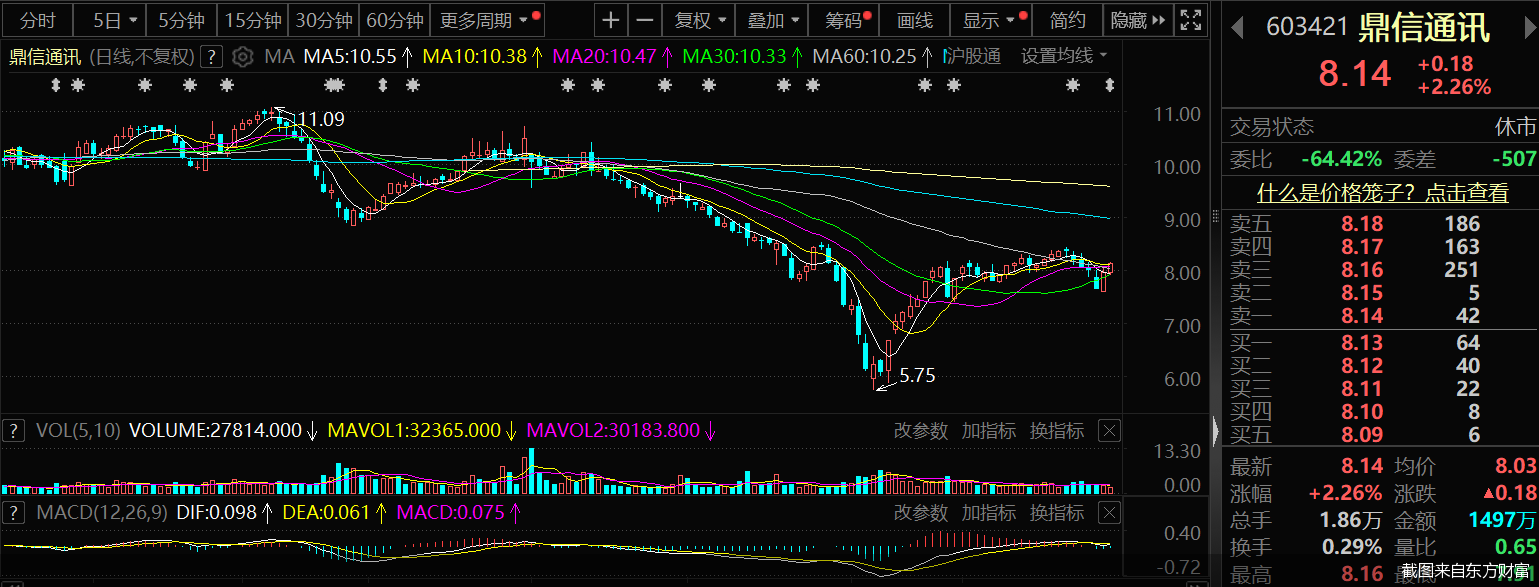Click the MA60:10.25 value label
This screenshot has width=1539, height=587.
click(x=864, y=56)
